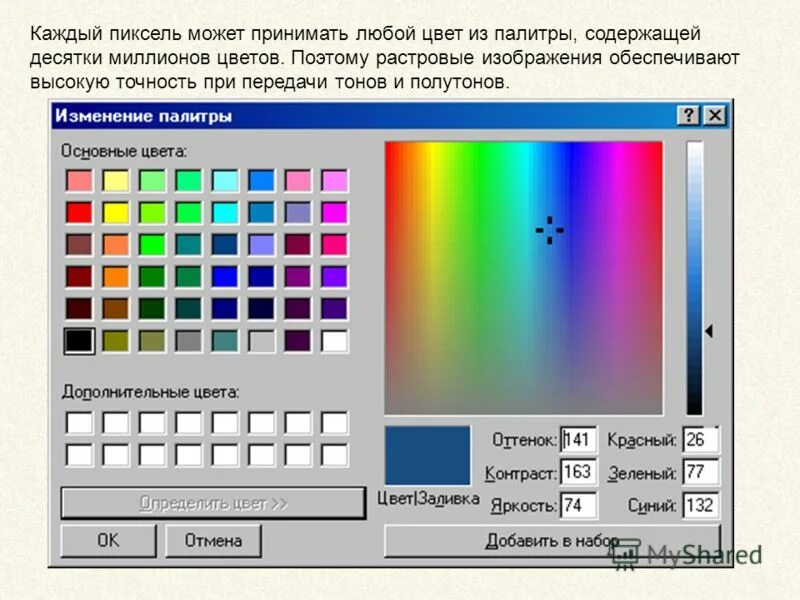The height and width of the screenshot is (600, 800).
Task: Click the Оттенок field showing 141
Action: 578,439
